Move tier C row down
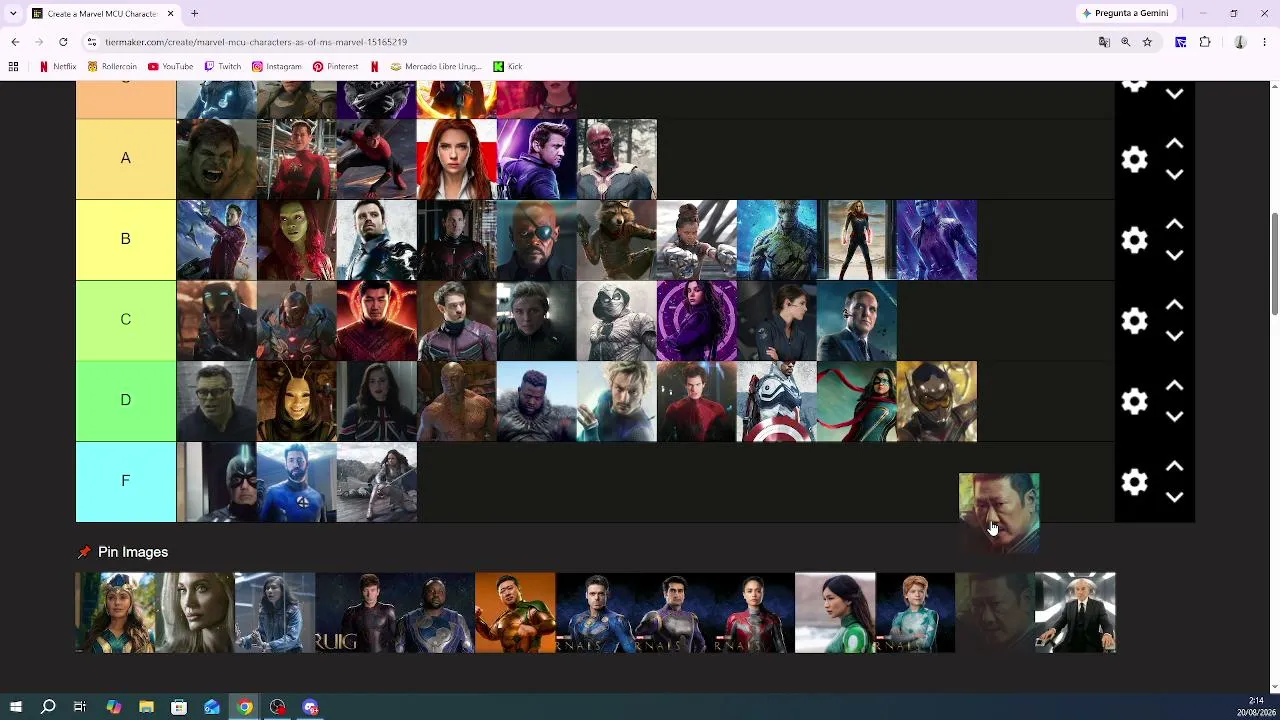This screenshot has height=720, width=1280. [x=1175, y=336]
